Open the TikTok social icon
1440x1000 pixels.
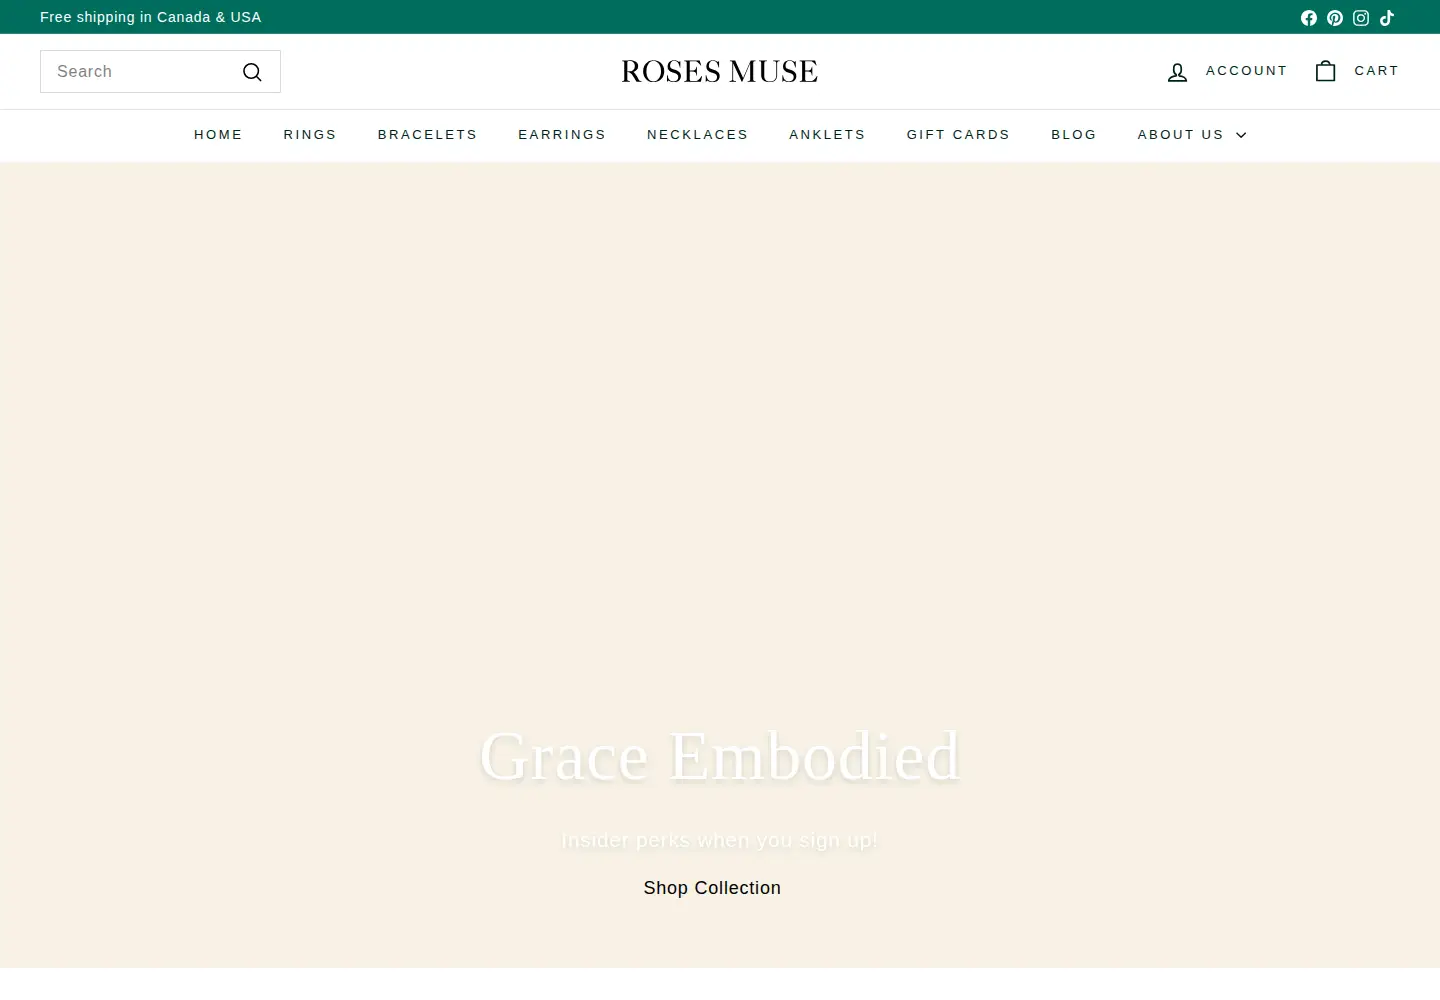pos(1387,18)
